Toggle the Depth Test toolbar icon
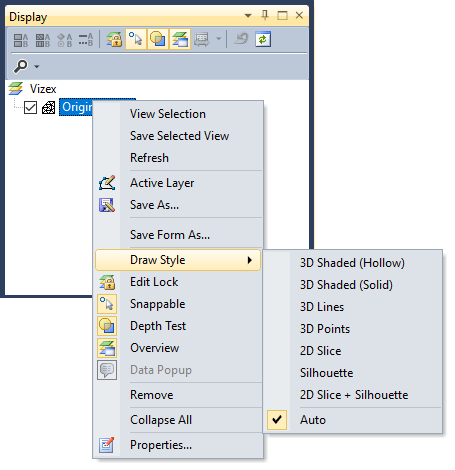This screenshot has height=470, width=455. click(x=158, y=39)
